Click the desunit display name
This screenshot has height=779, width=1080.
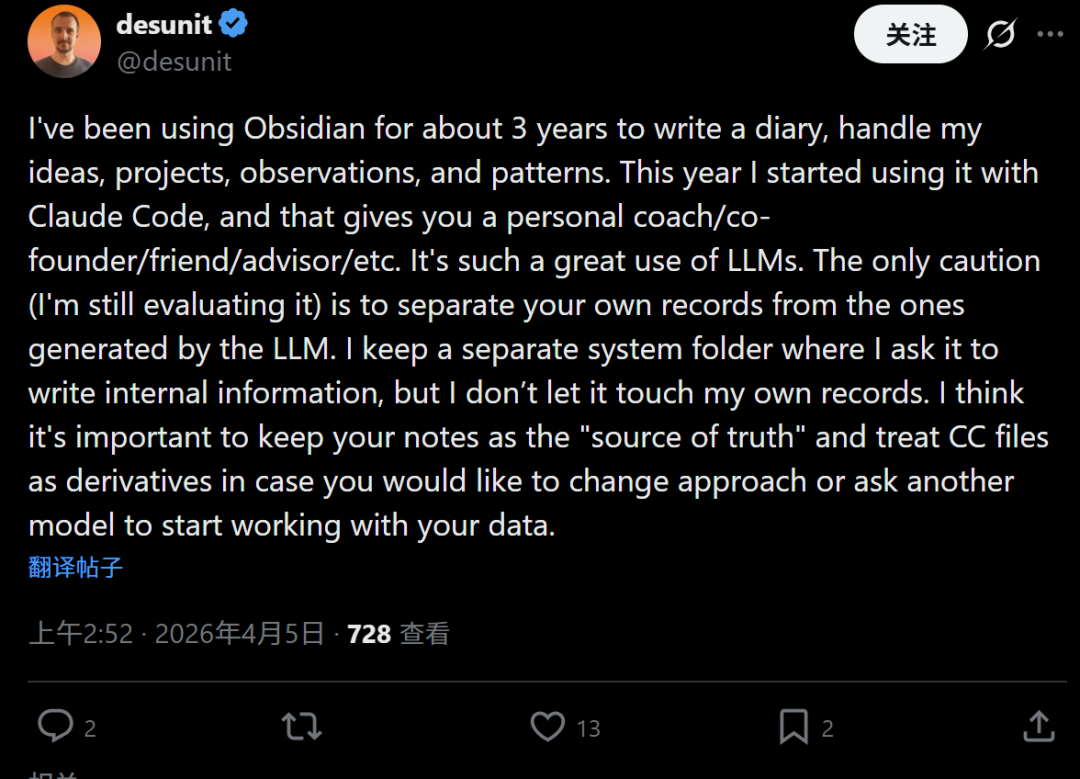(x=164, y=24)
